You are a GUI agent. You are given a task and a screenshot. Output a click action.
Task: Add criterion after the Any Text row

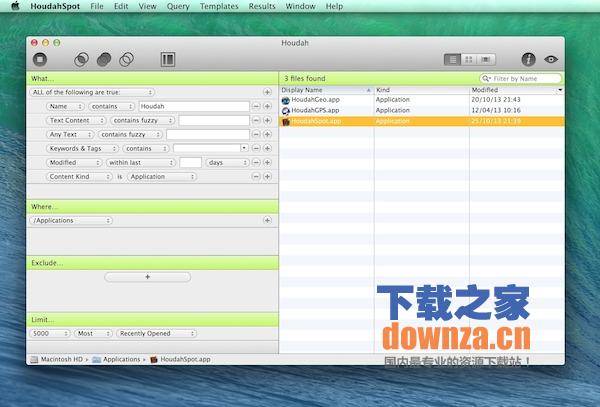[x=267, y=135]
